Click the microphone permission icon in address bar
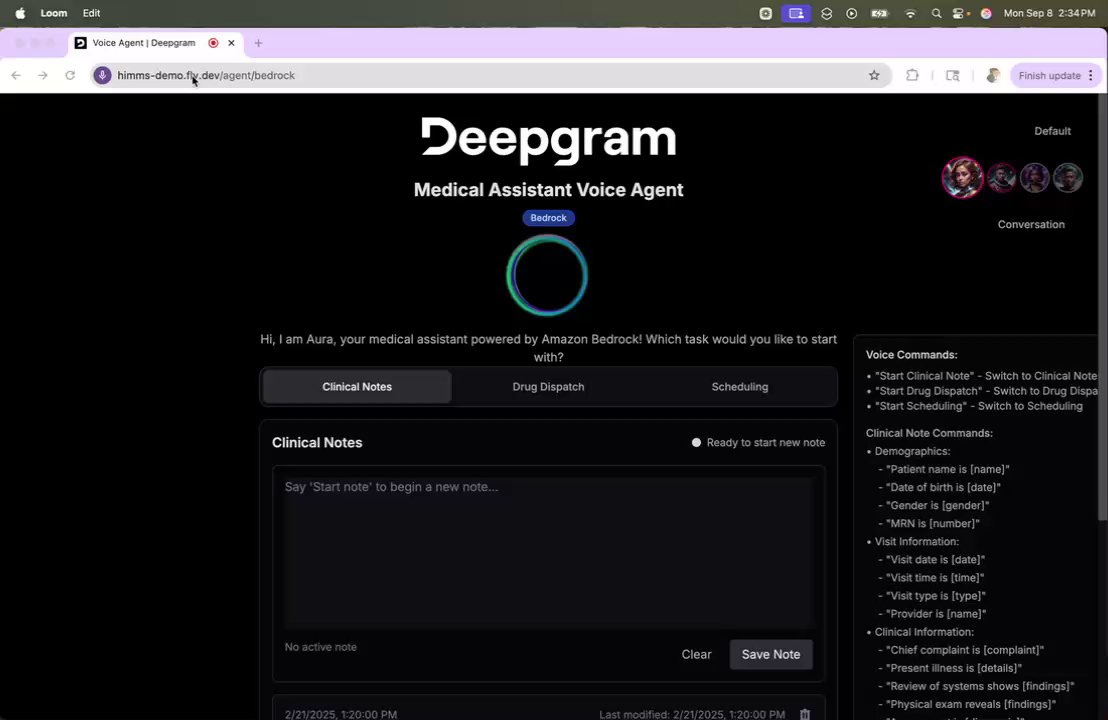This screenshot has width=1108, height=720. point(102,76)
